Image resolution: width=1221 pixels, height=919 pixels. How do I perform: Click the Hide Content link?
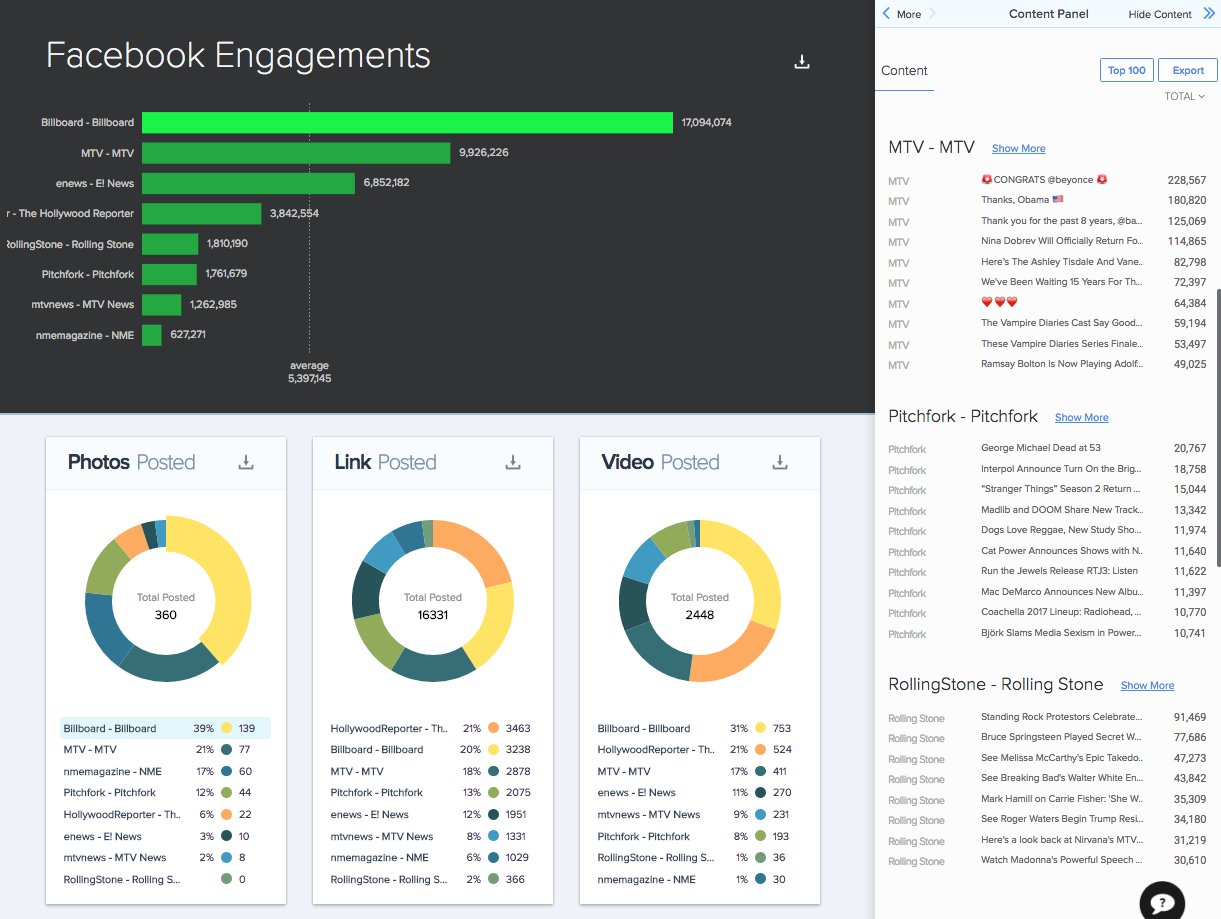pos(1160,14)
